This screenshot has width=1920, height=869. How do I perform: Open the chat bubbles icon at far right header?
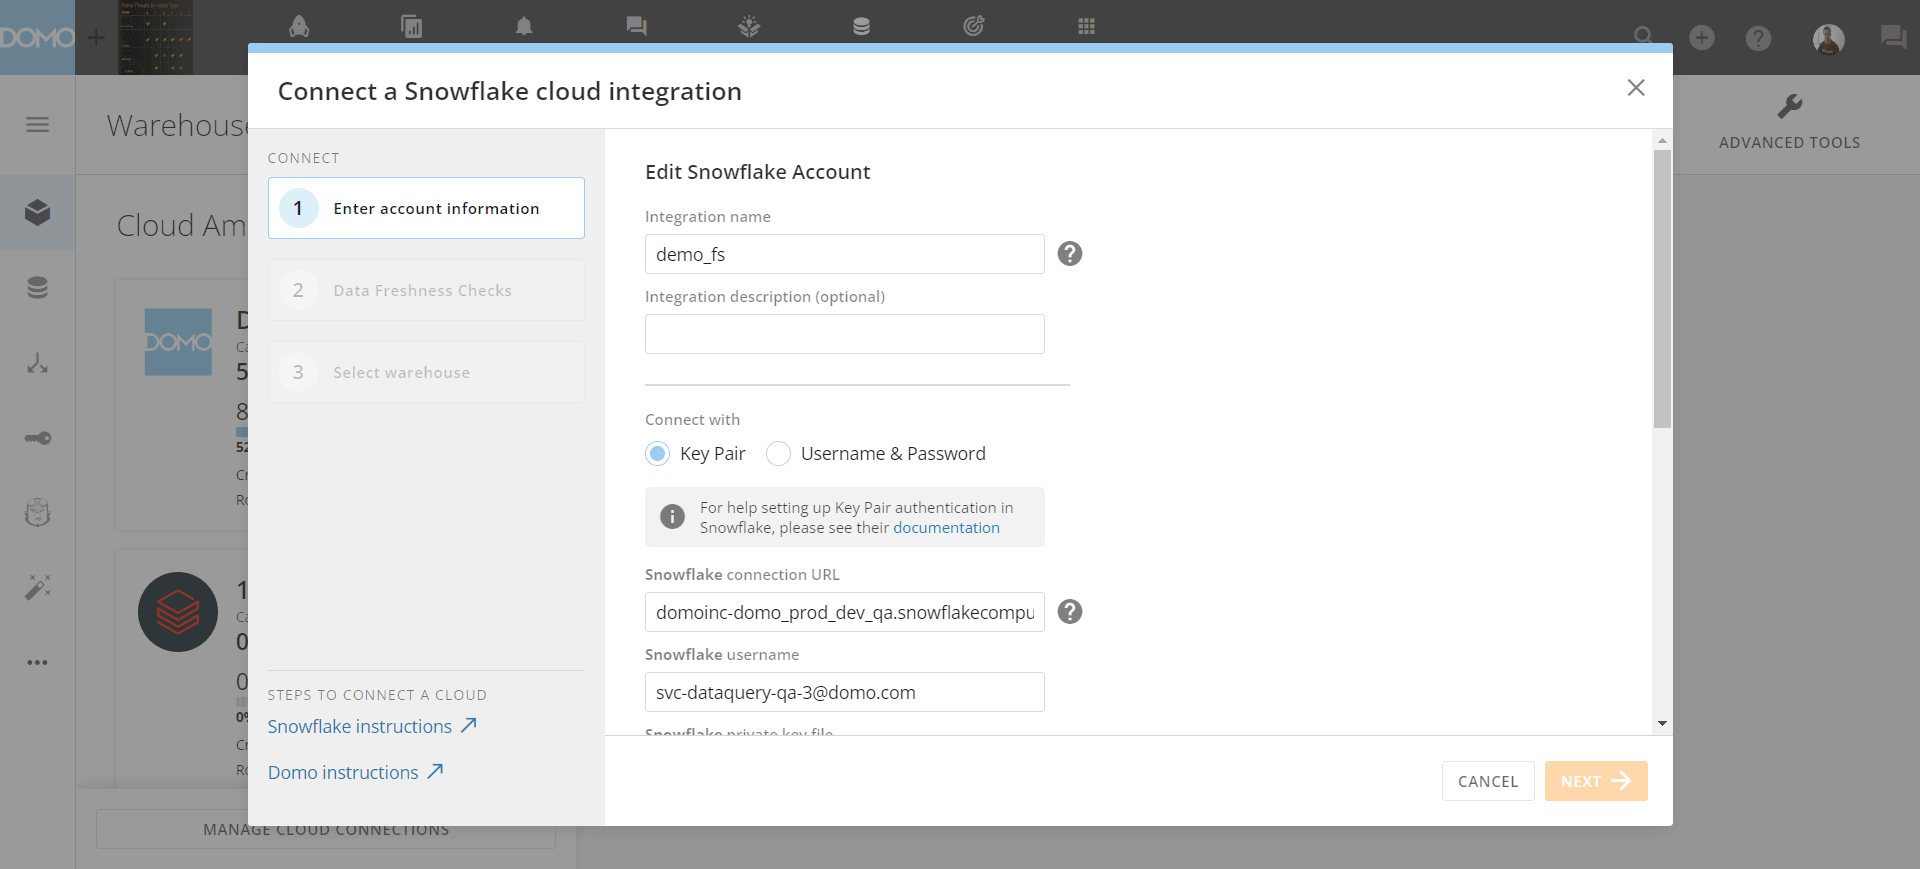pyautogui.click(x=1893, y=38)
